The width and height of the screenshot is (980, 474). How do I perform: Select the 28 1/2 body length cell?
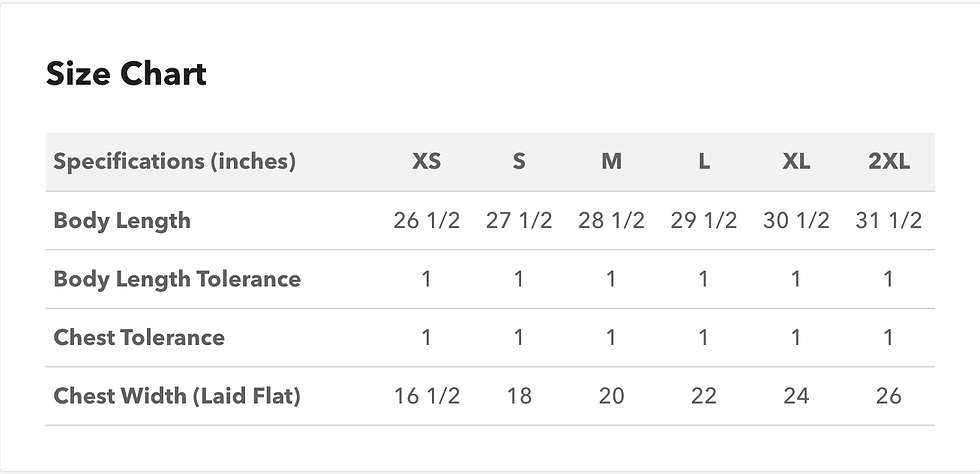click(611, 220)
